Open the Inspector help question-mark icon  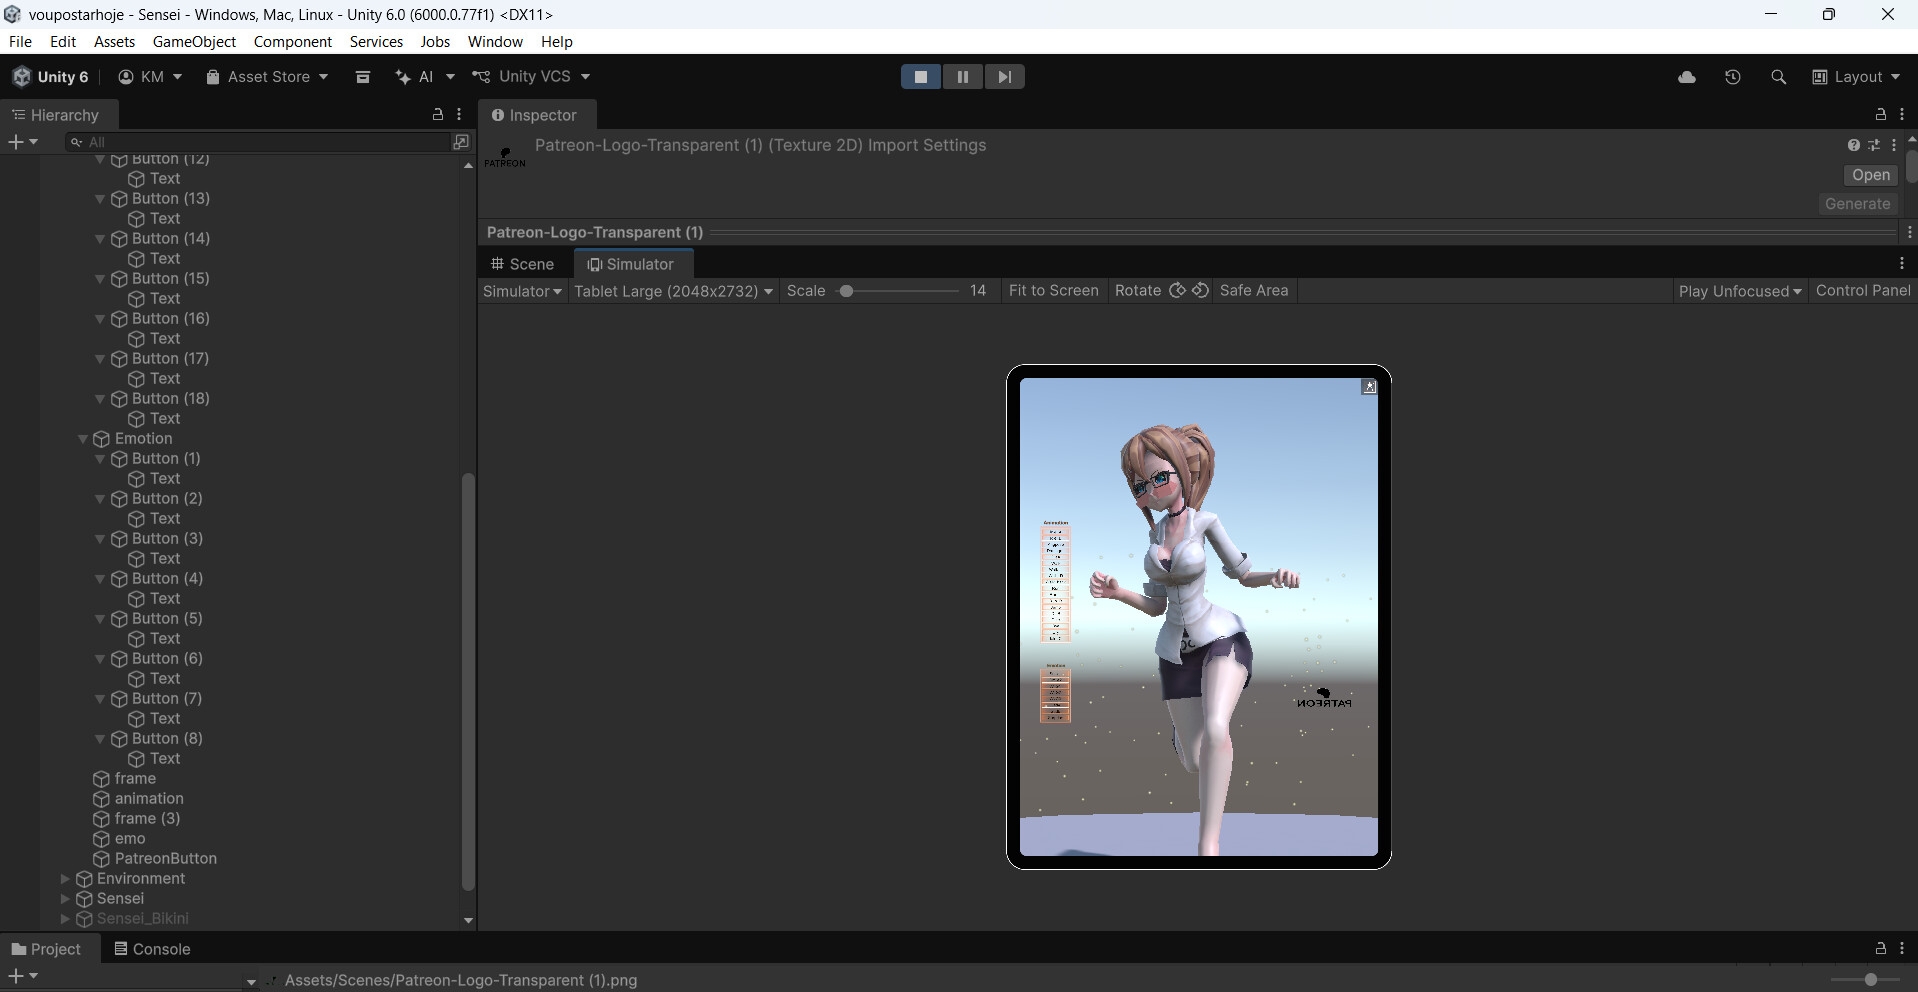pyautogui.click(x=1854, y=145)
